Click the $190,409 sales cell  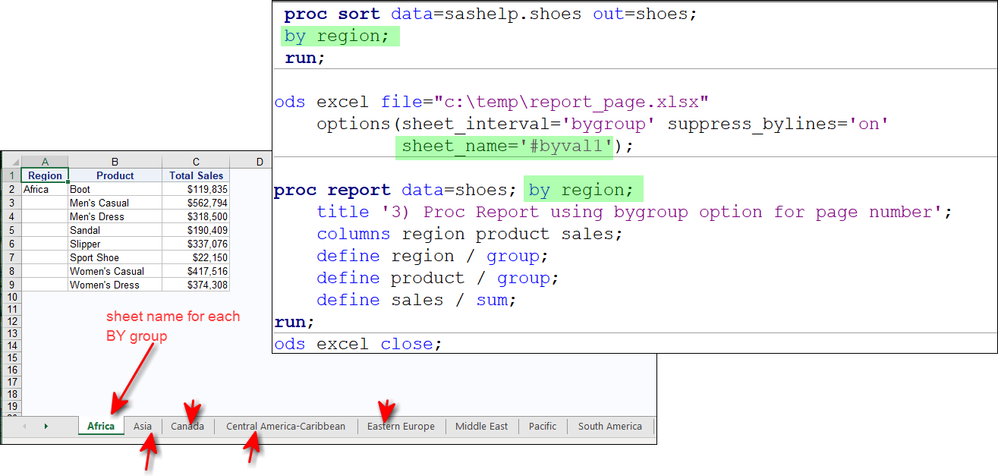(195, 230)
